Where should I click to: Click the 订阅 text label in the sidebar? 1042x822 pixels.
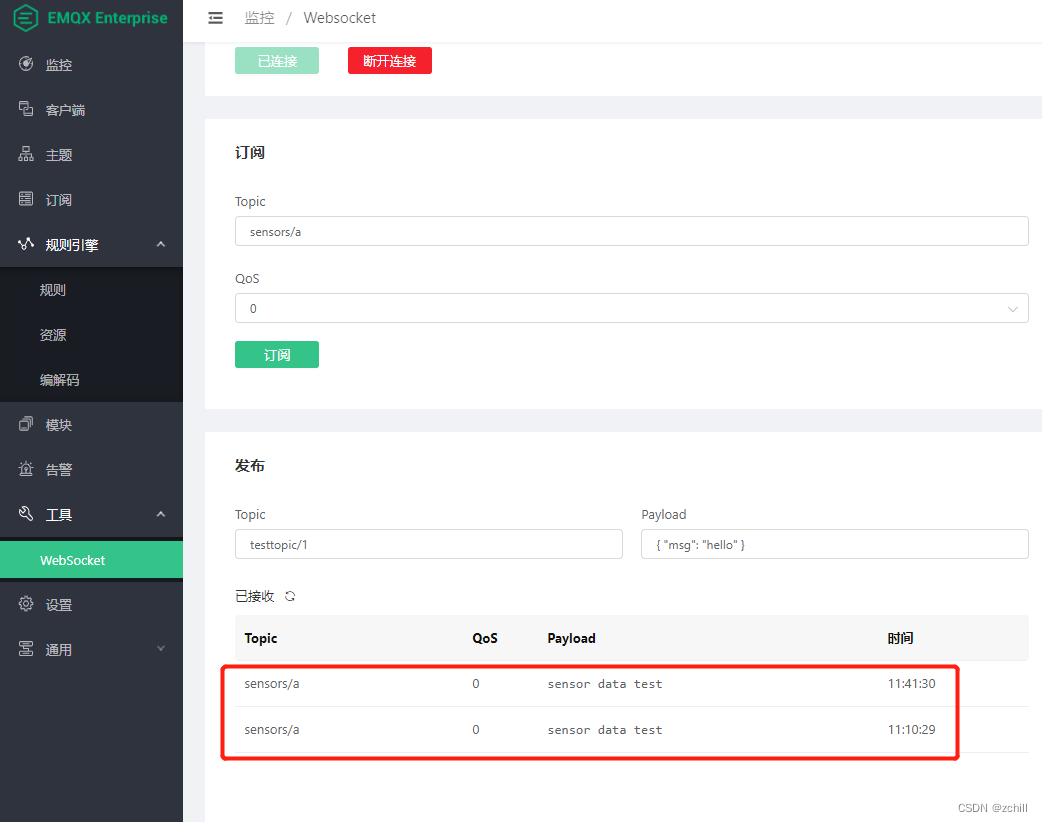coord(58,199)
